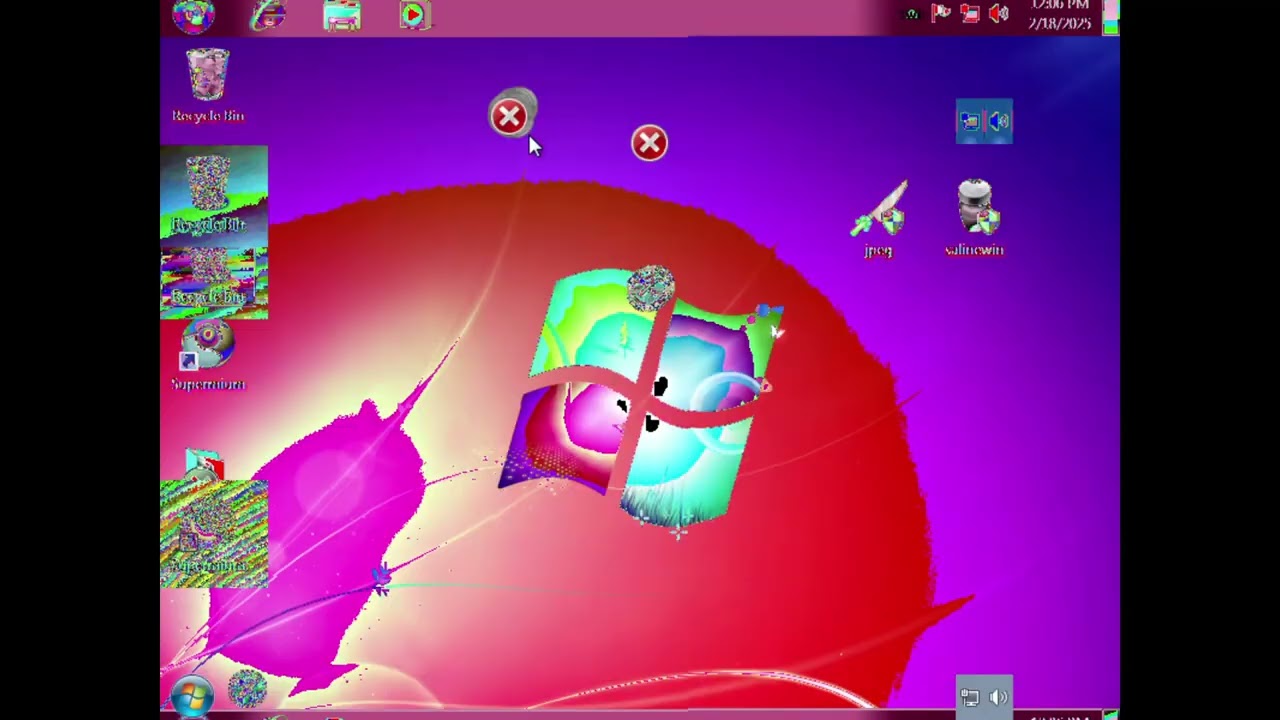The width and height of the screenshot is (1280, 720).
Task: Launch Windows Media Player from the top taskbar
Action: 413,15
